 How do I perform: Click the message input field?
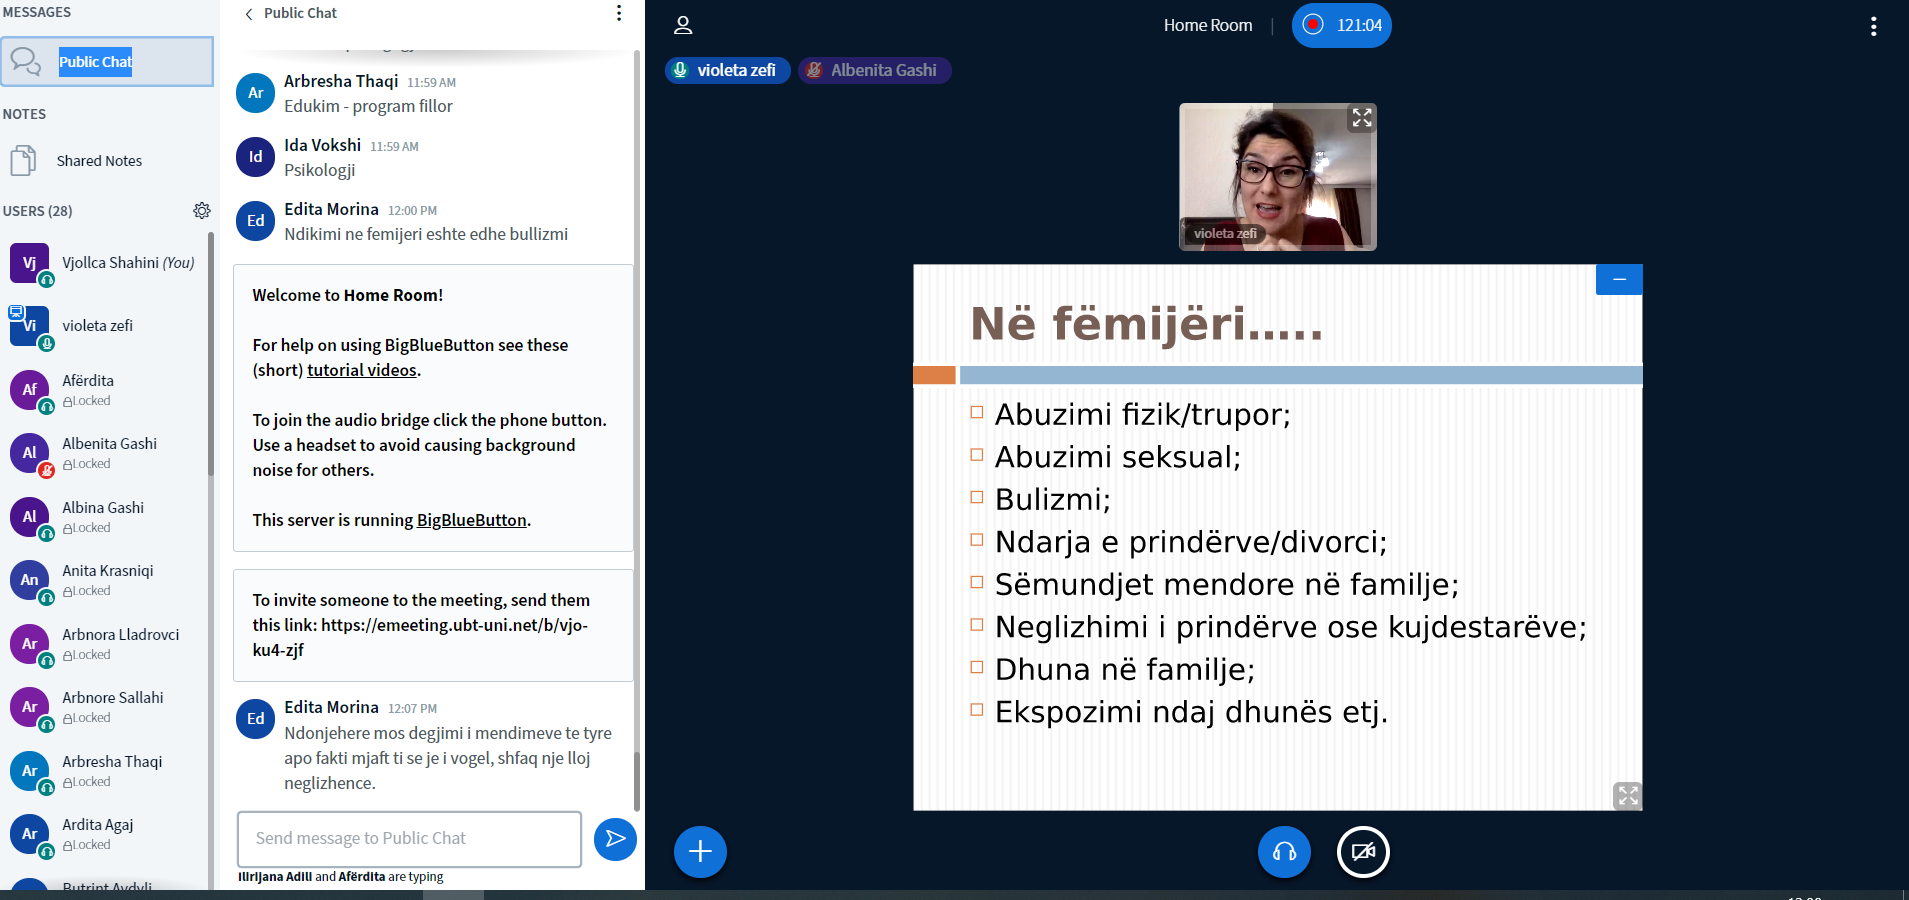(409, 839)
